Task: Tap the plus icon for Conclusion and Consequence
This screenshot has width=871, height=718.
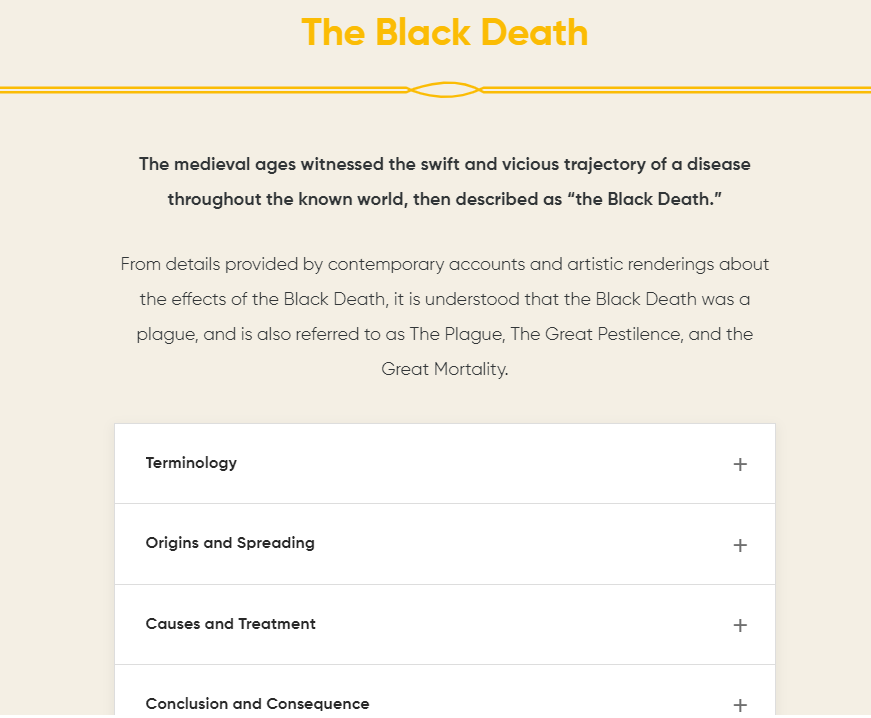Action: (x=739, y=705)
